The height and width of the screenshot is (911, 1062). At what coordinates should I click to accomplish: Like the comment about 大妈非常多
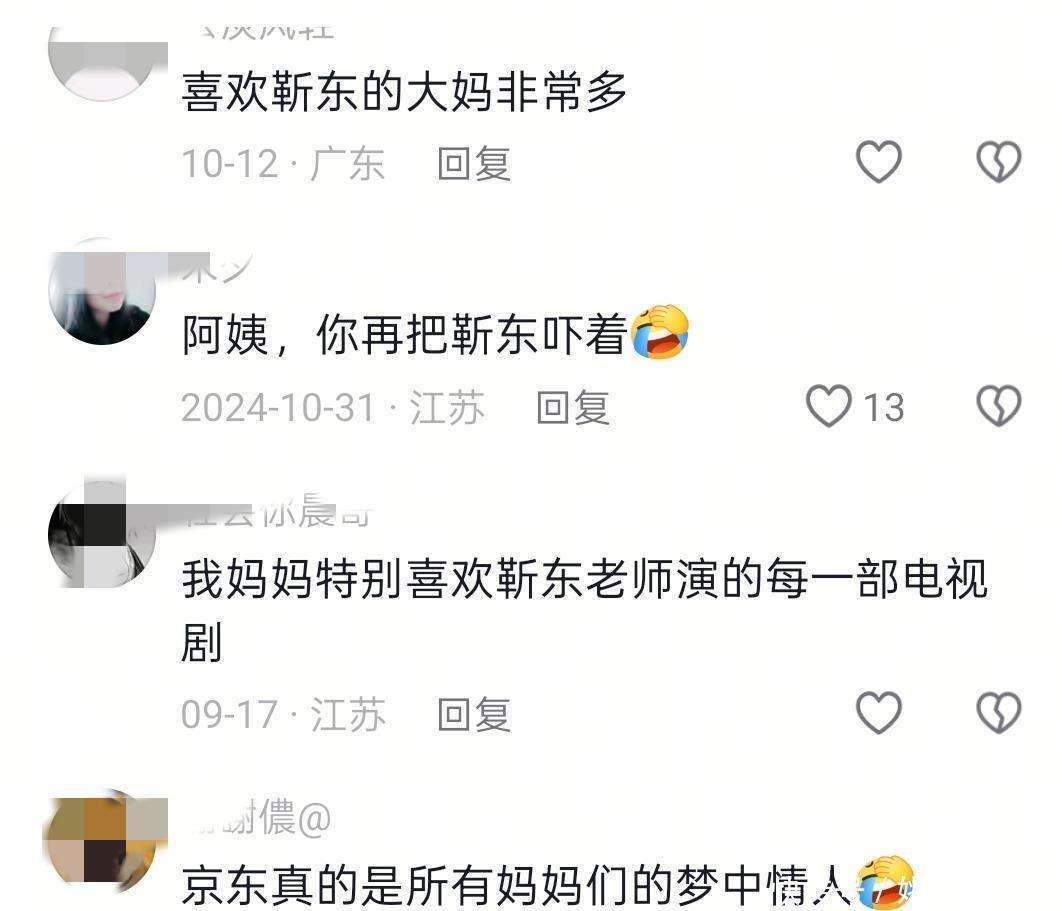(x=878, y=162)
